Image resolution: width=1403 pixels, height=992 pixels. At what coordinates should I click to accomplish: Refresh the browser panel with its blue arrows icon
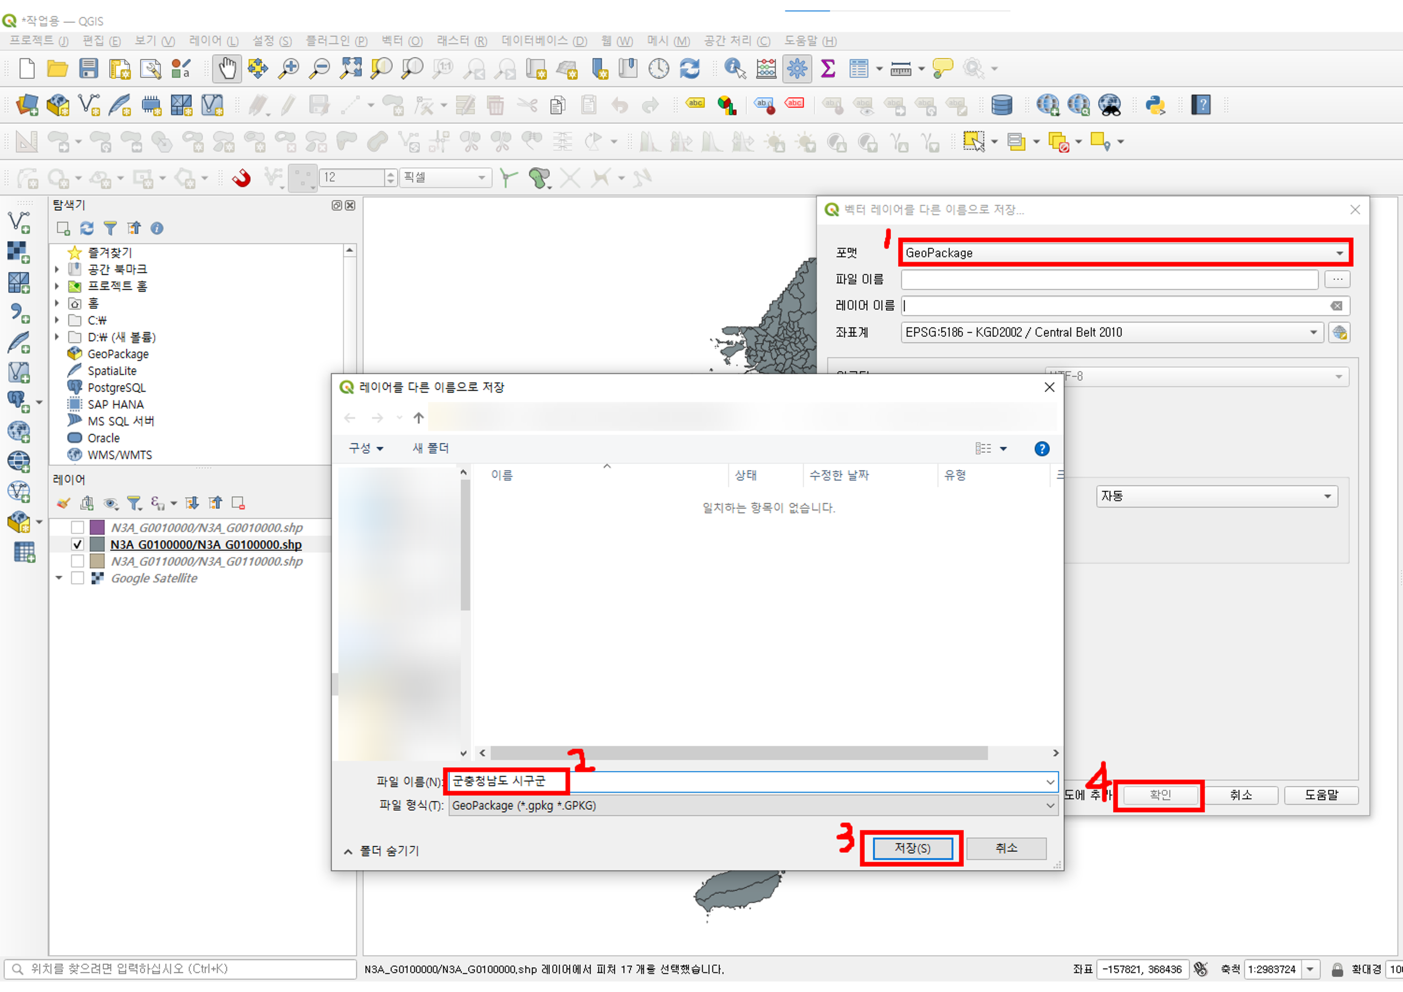(x=87, y=229)
